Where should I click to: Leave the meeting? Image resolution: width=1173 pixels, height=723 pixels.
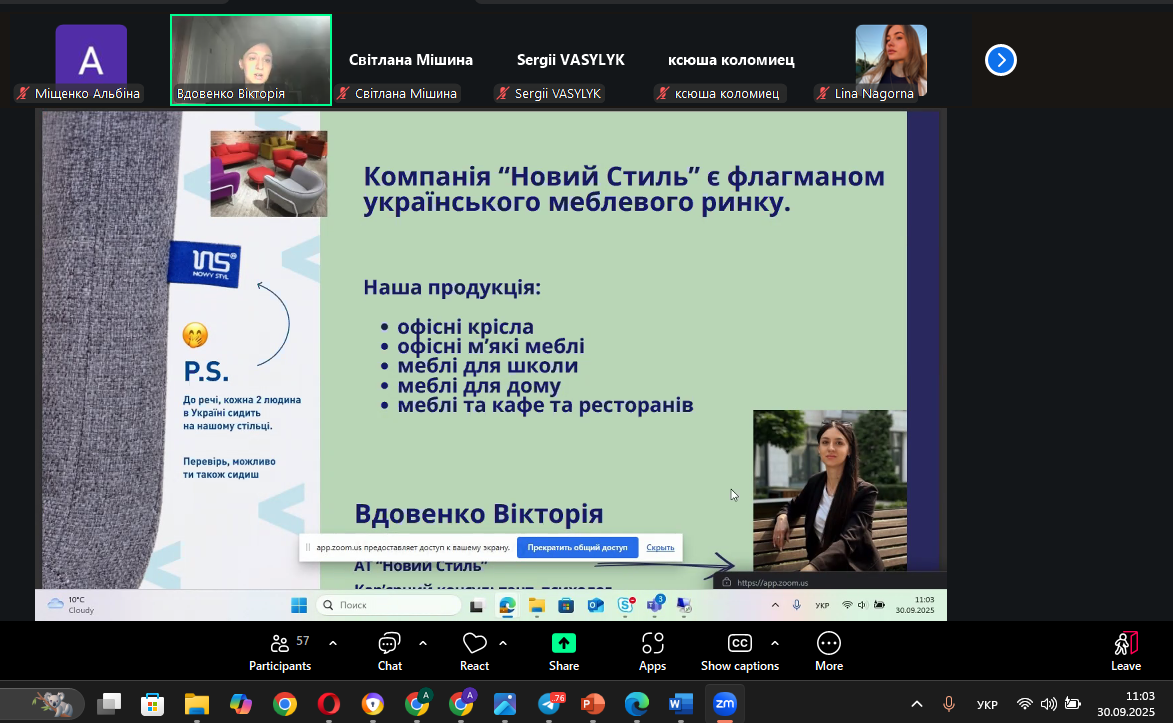(1126, 650)
